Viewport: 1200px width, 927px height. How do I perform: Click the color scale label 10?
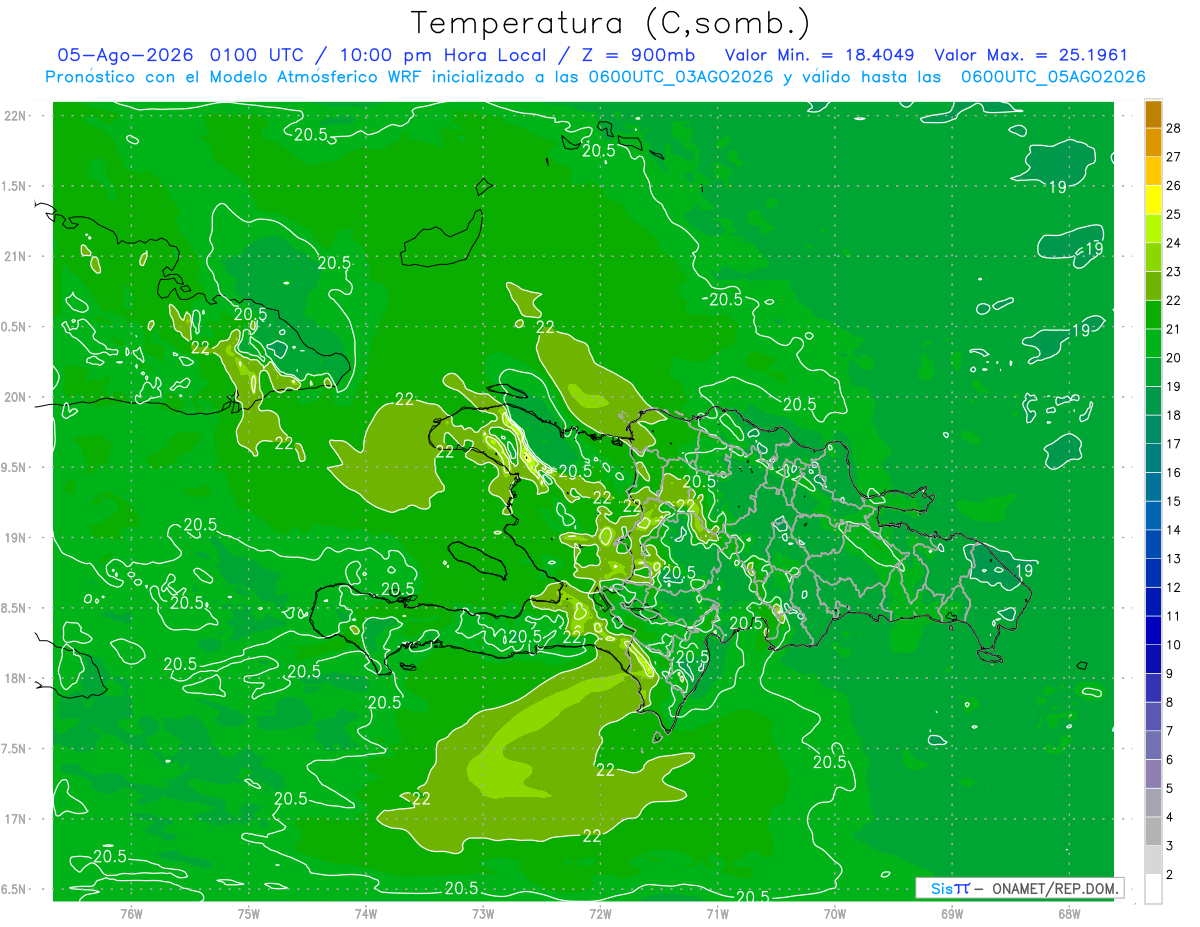coord(1174,645)
